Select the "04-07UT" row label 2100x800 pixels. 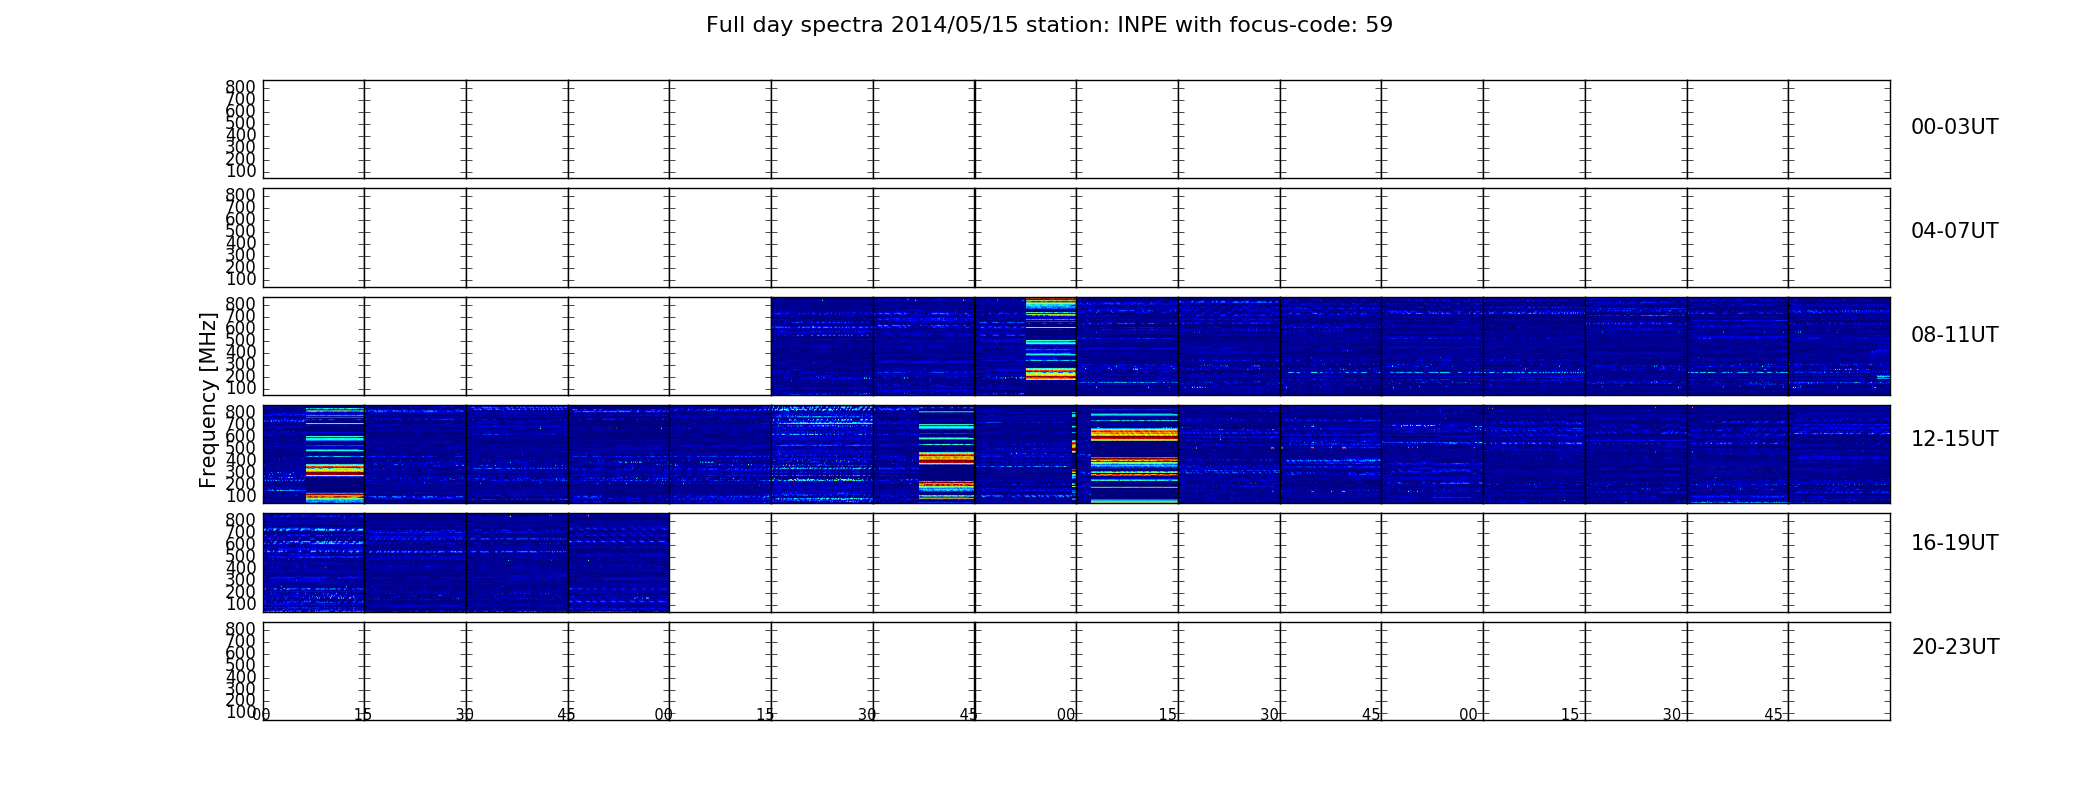click(1954, 231)
